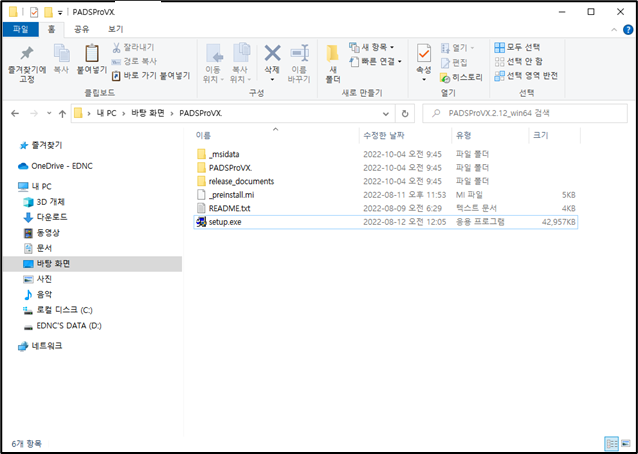Click the History icon in Open group
Viewport: 638px width, 454px height.
pos(445,78)
